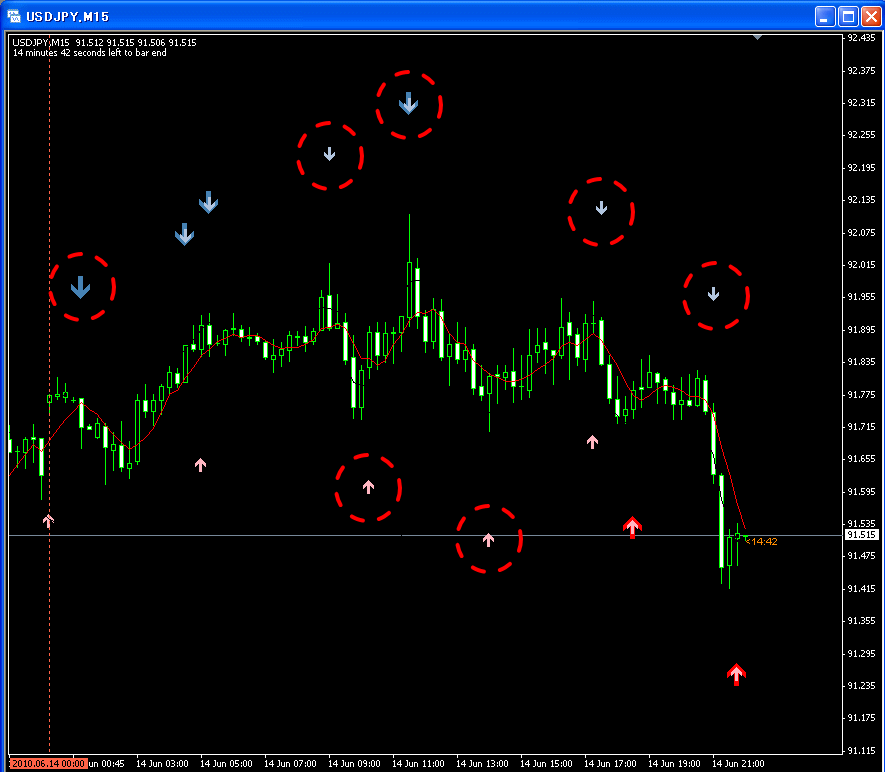Click the orange 14:42 bar timer label
The width and height of the screenshot is (885, 772).
click(764, 542)
